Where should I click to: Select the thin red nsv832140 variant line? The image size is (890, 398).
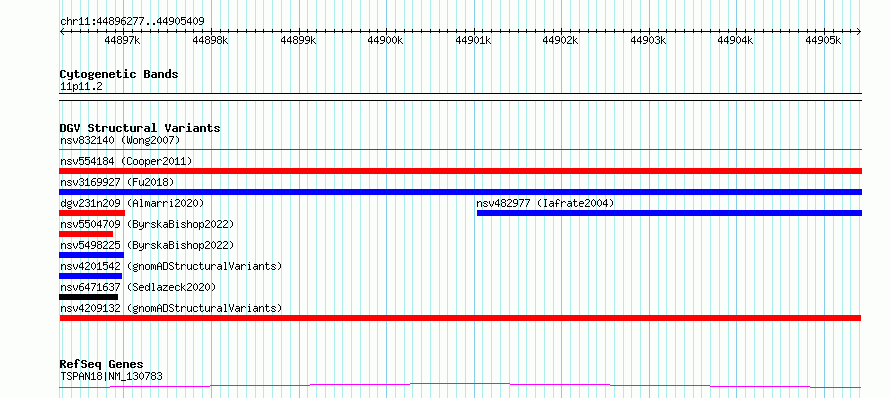click(x=460, y=150)
